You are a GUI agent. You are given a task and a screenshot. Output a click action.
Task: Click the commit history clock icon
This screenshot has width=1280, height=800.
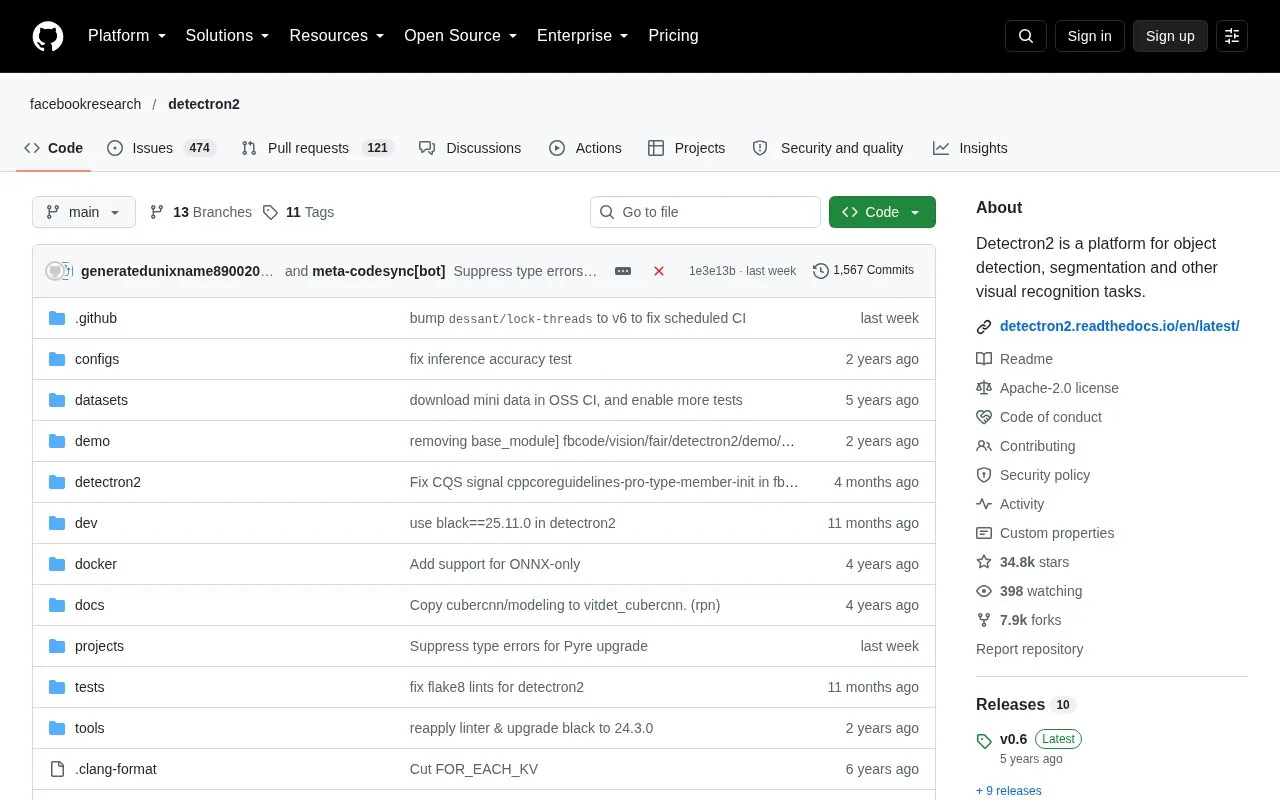pos(821,271)
